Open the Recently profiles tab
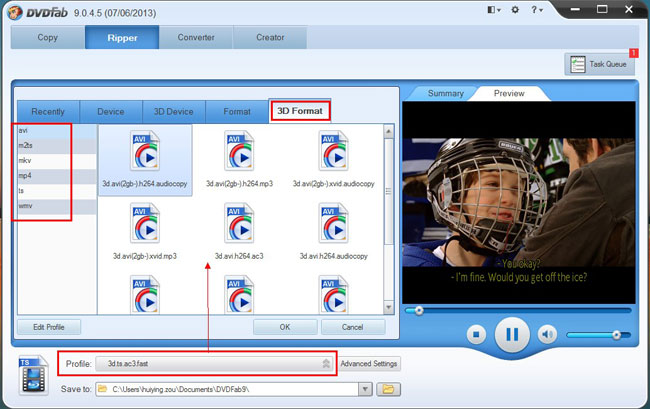This screenshot has width=650, height=409. pyautogui.click(x=48, y=111)
